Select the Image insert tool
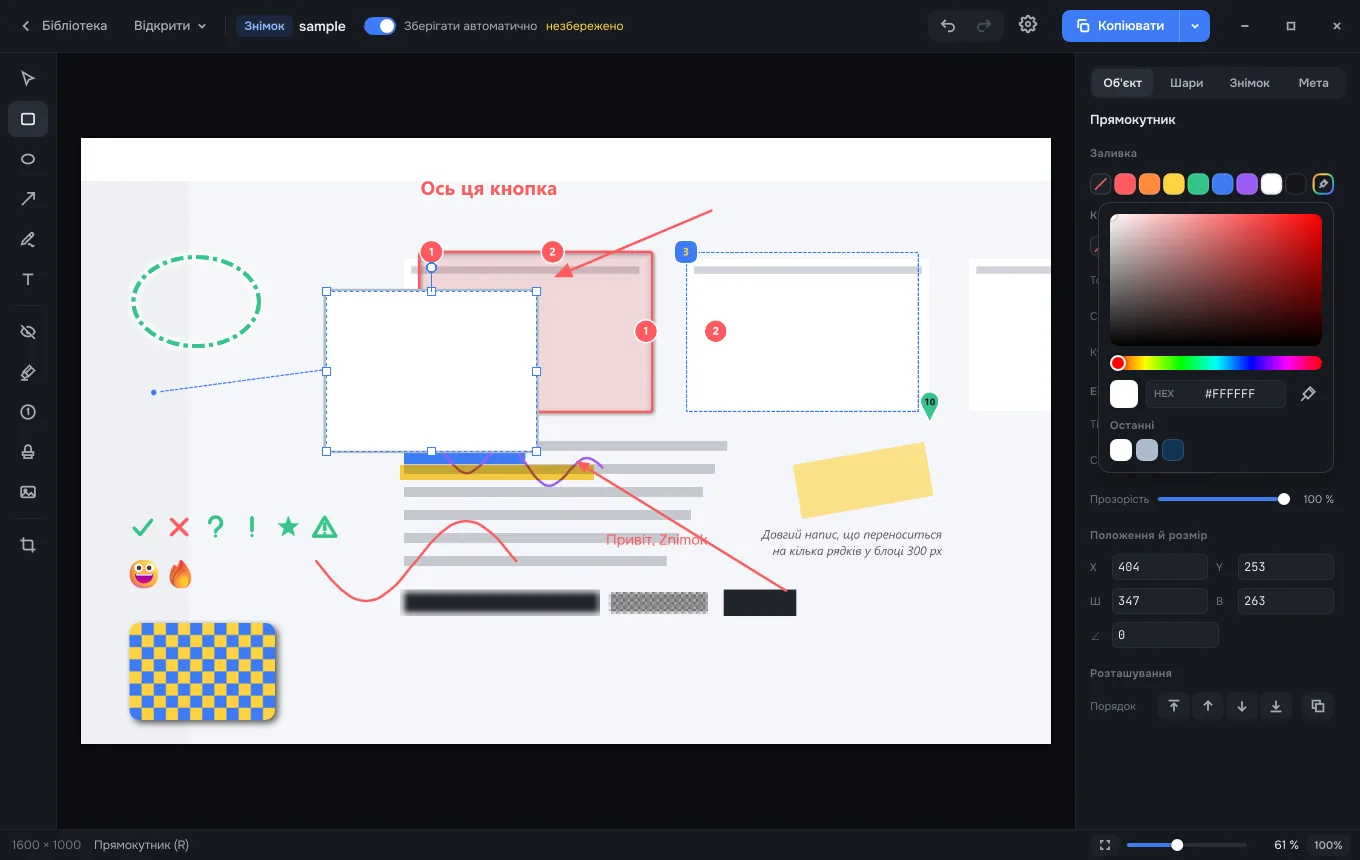The height and width of the screenshot is (860, 1360). click(28, 492)
